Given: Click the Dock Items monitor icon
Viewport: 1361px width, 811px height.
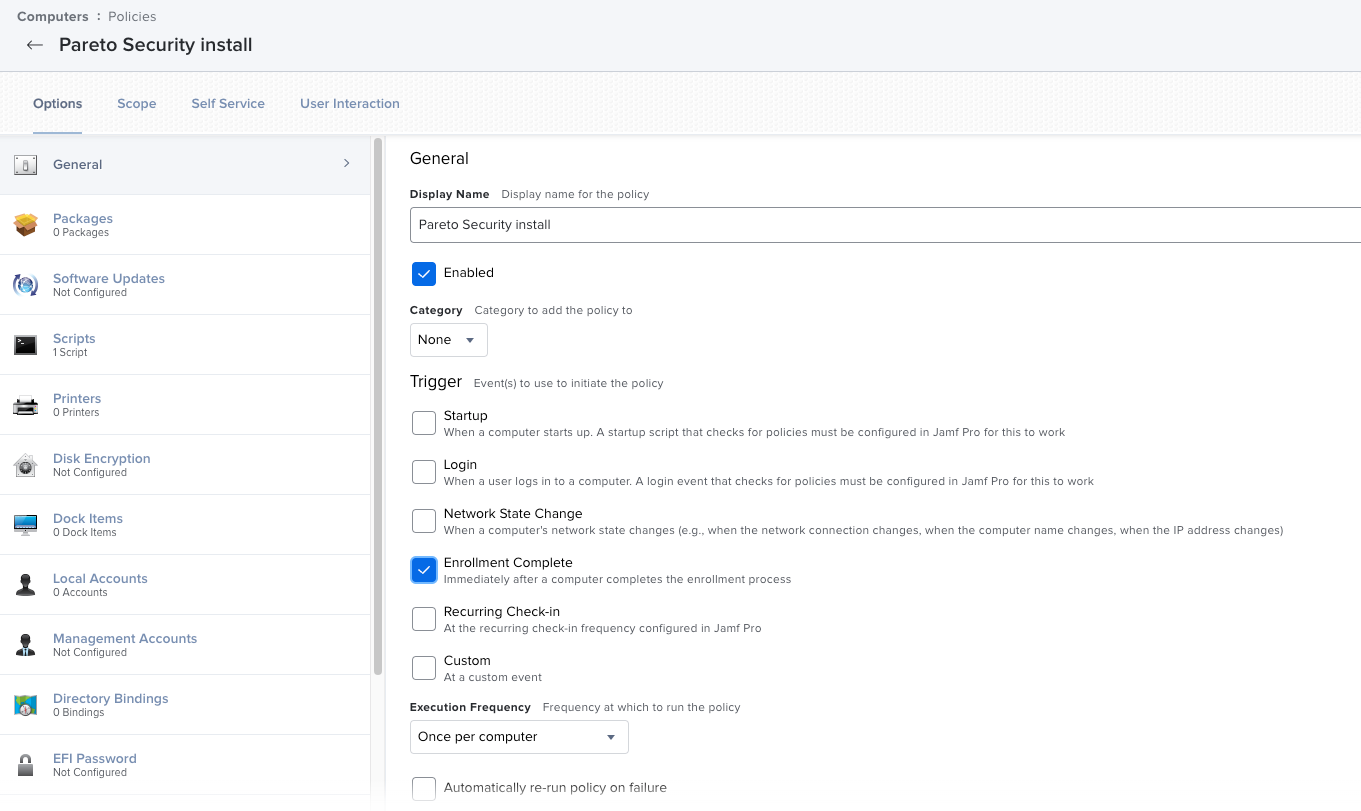Looking at the screenshot, I should point(26,525).
